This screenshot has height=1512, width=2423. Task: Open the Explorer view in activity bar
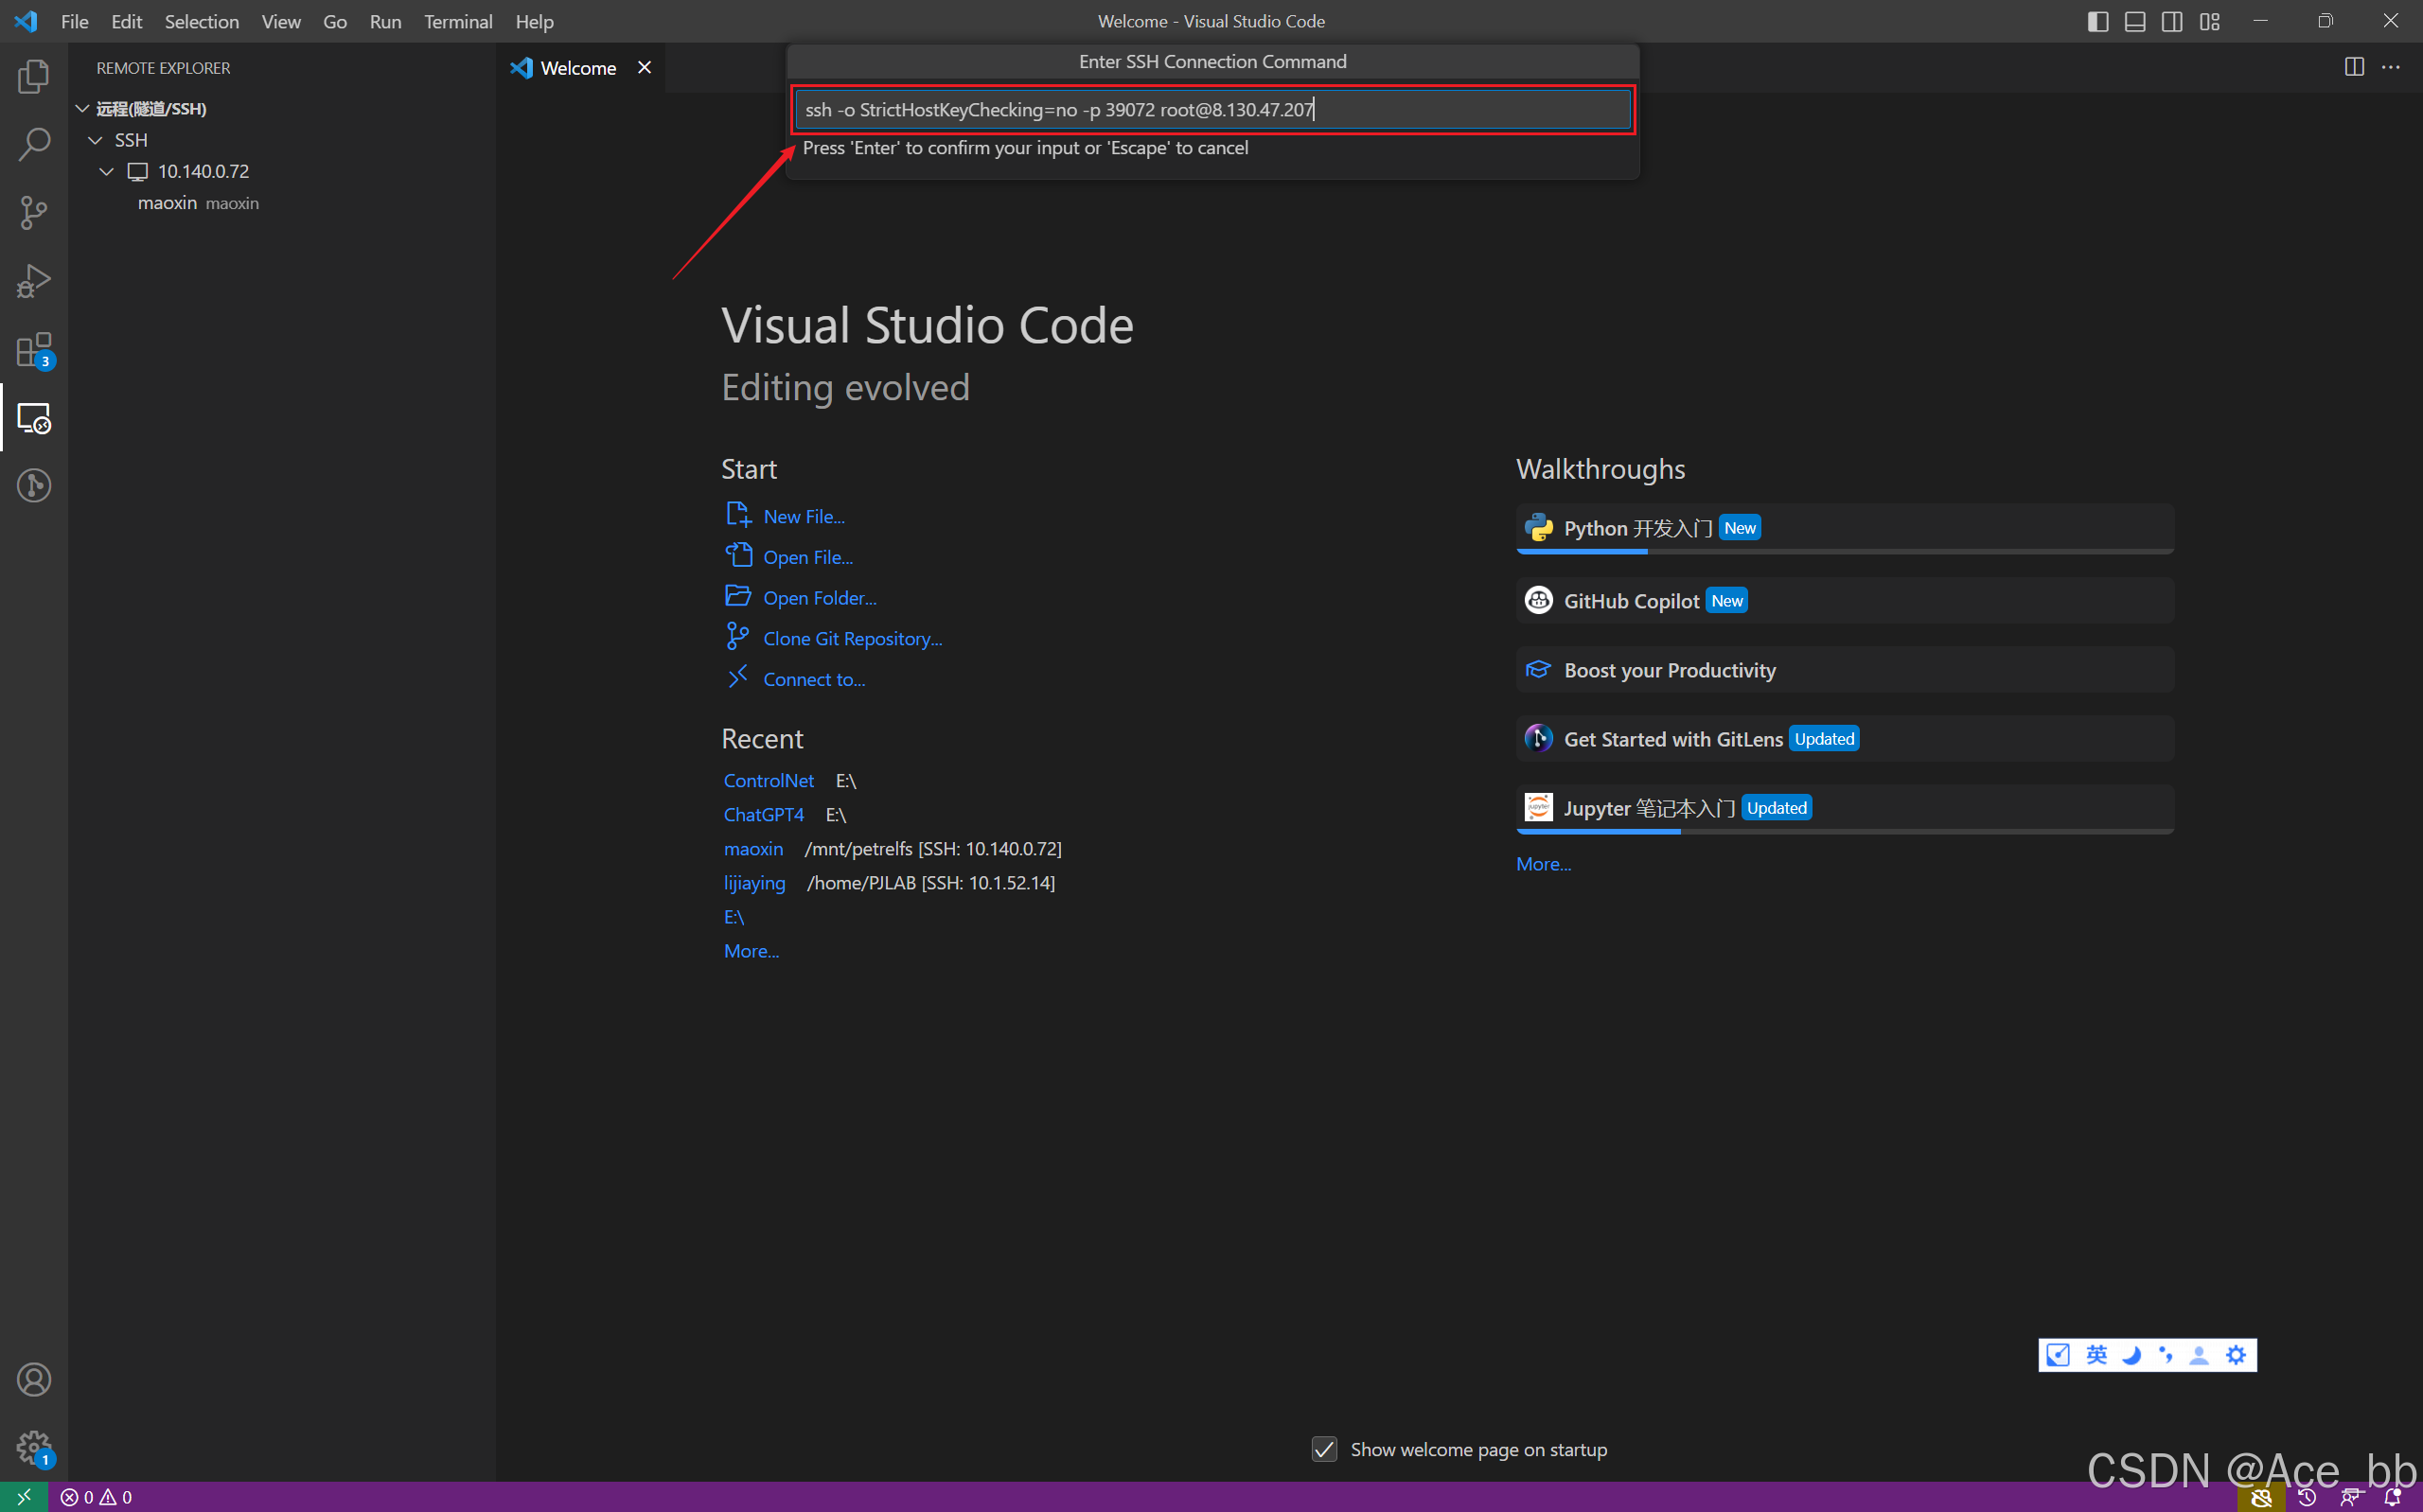pyautogui.click(x=34, y=76)
